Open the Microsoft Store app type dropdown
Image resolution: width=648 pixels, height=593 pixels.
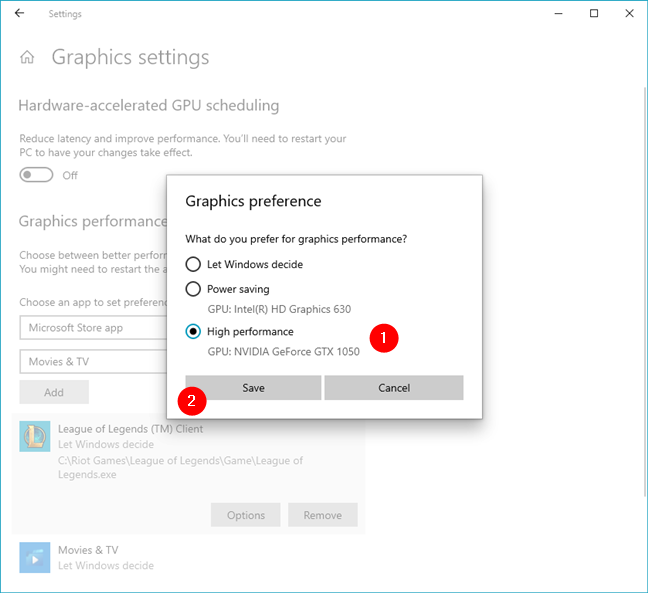pos(93,328)
